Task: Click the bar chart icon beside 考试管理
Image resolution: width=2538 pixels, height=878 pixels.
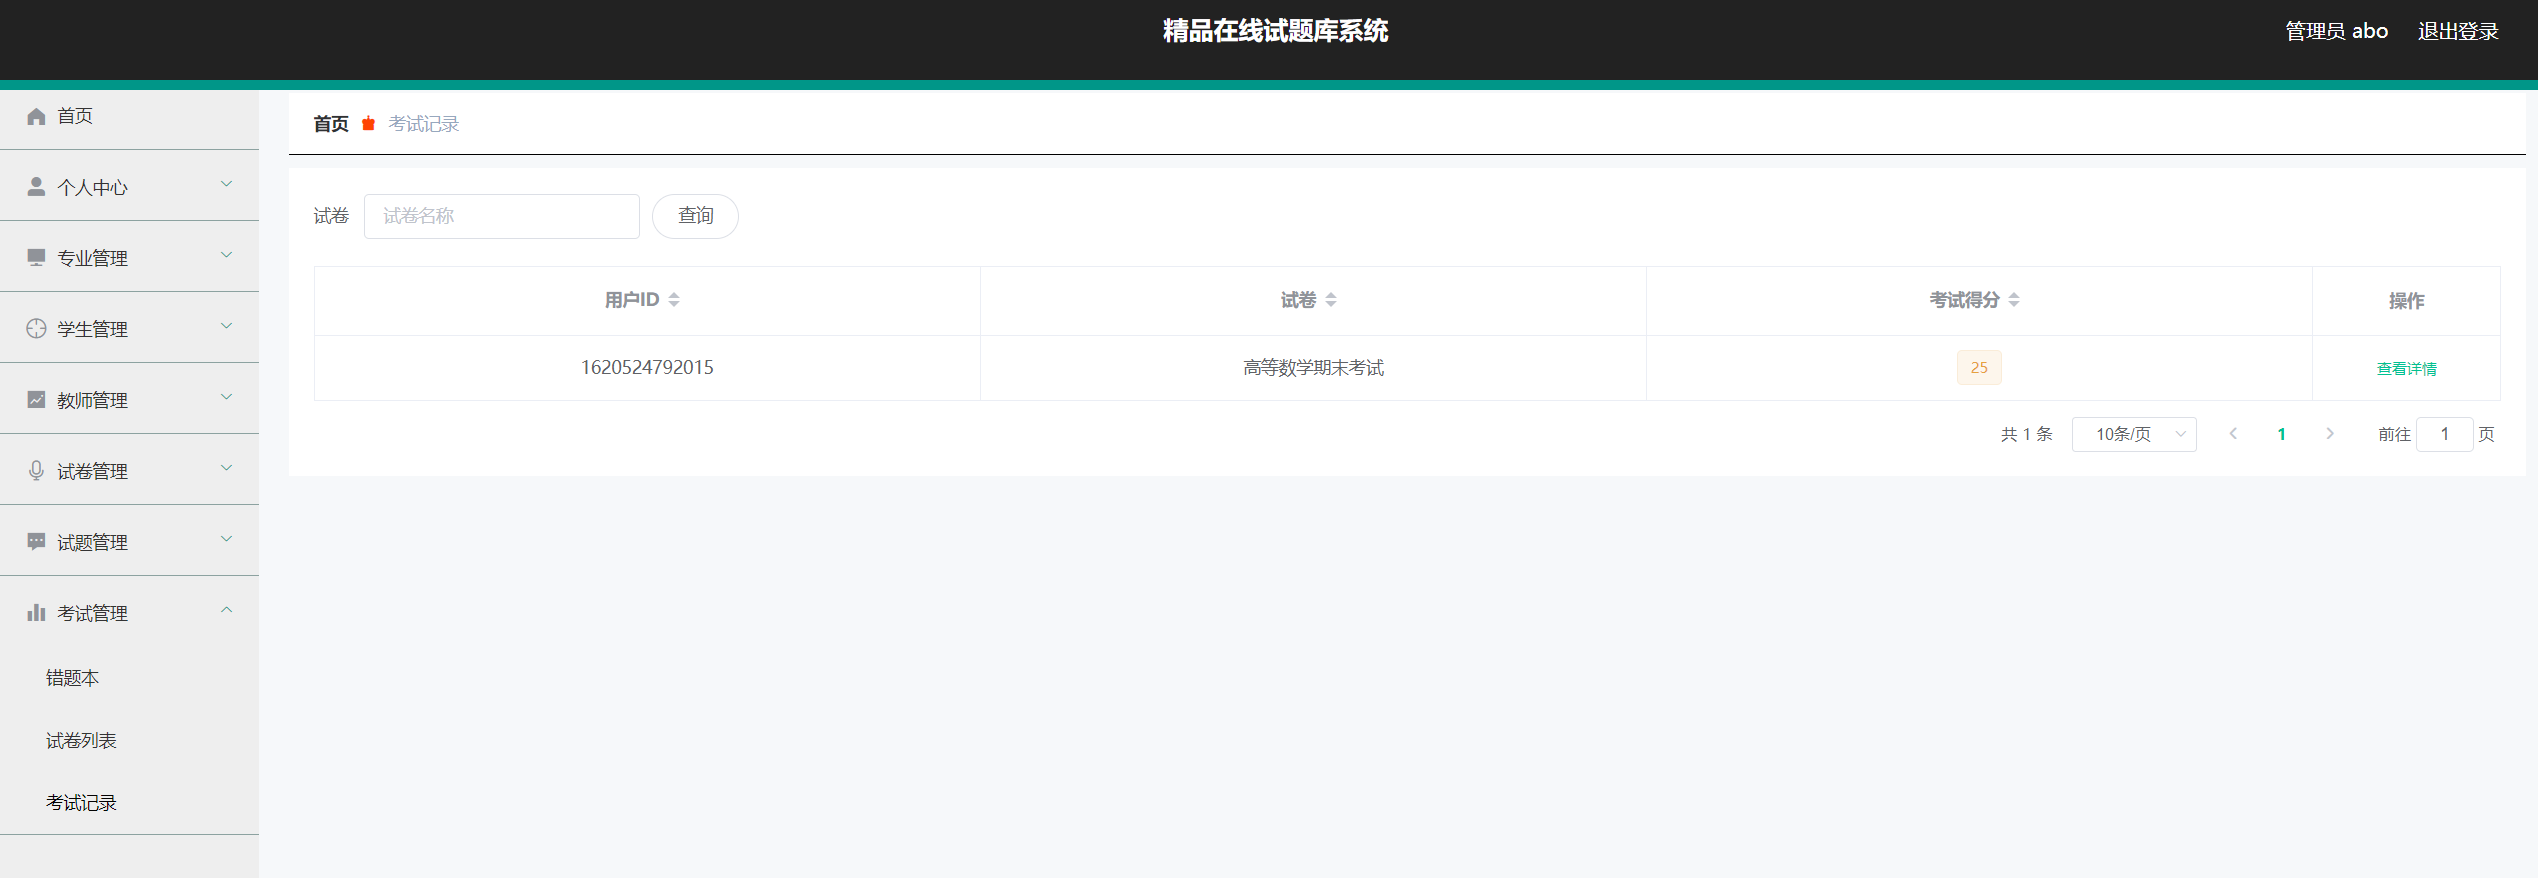Action: (36, 612)
